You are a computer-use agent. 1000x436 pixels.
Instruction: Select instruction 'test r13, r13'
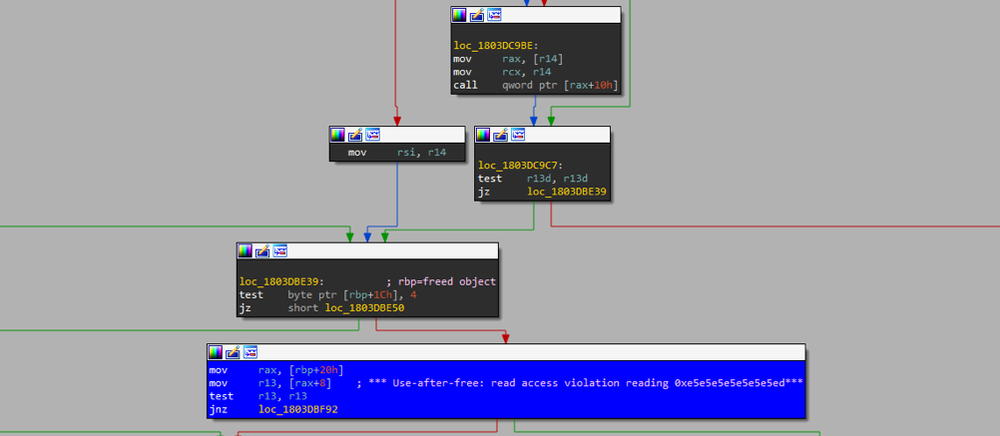pyautogui.click(x=258, y=396)
